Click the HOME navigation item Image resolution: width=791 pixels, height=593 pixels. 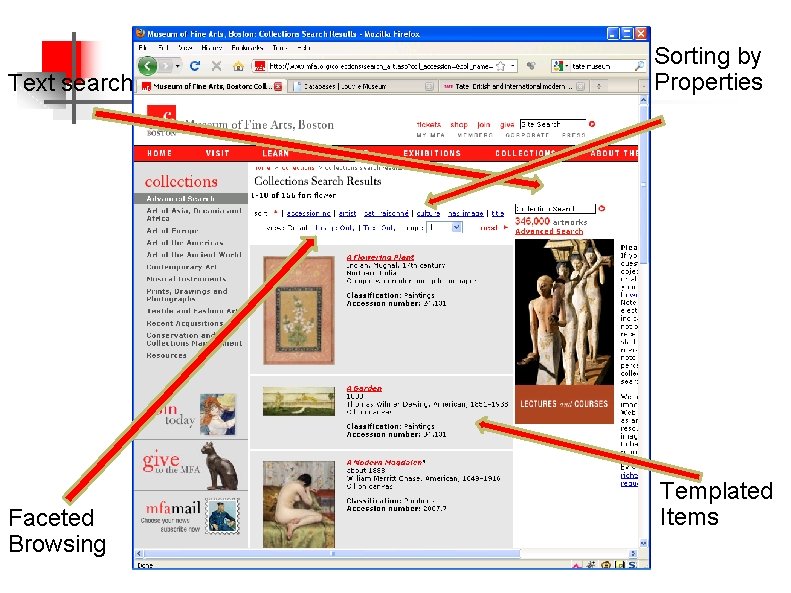tap(159, 153)
